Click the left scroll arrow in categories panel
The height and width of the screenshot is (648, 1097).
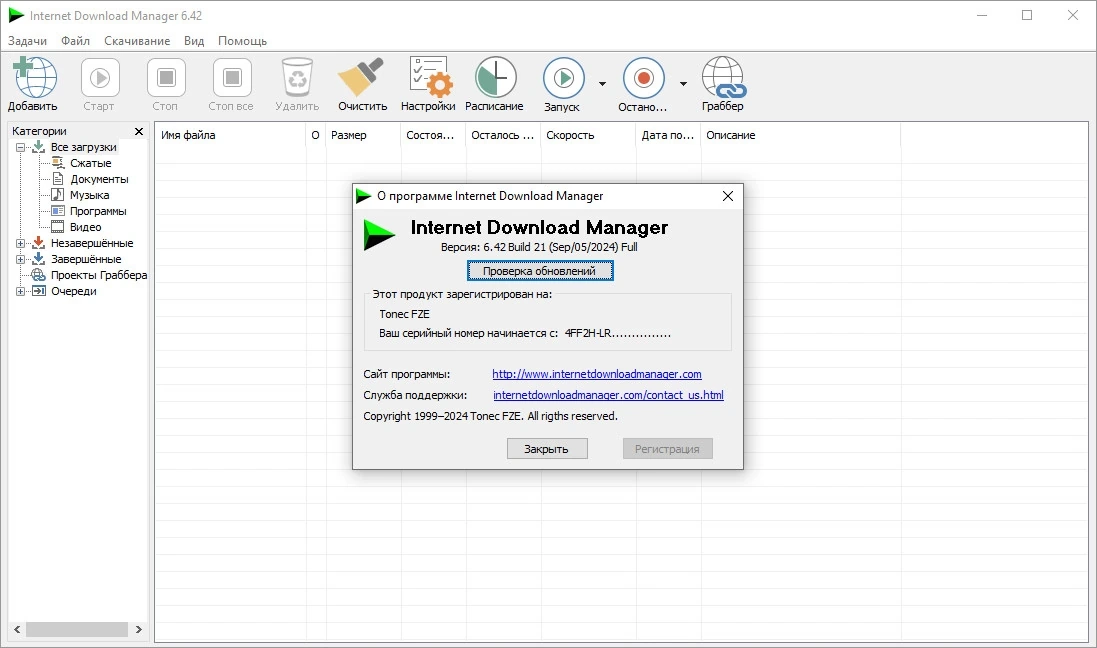click(x=17, y=629)
